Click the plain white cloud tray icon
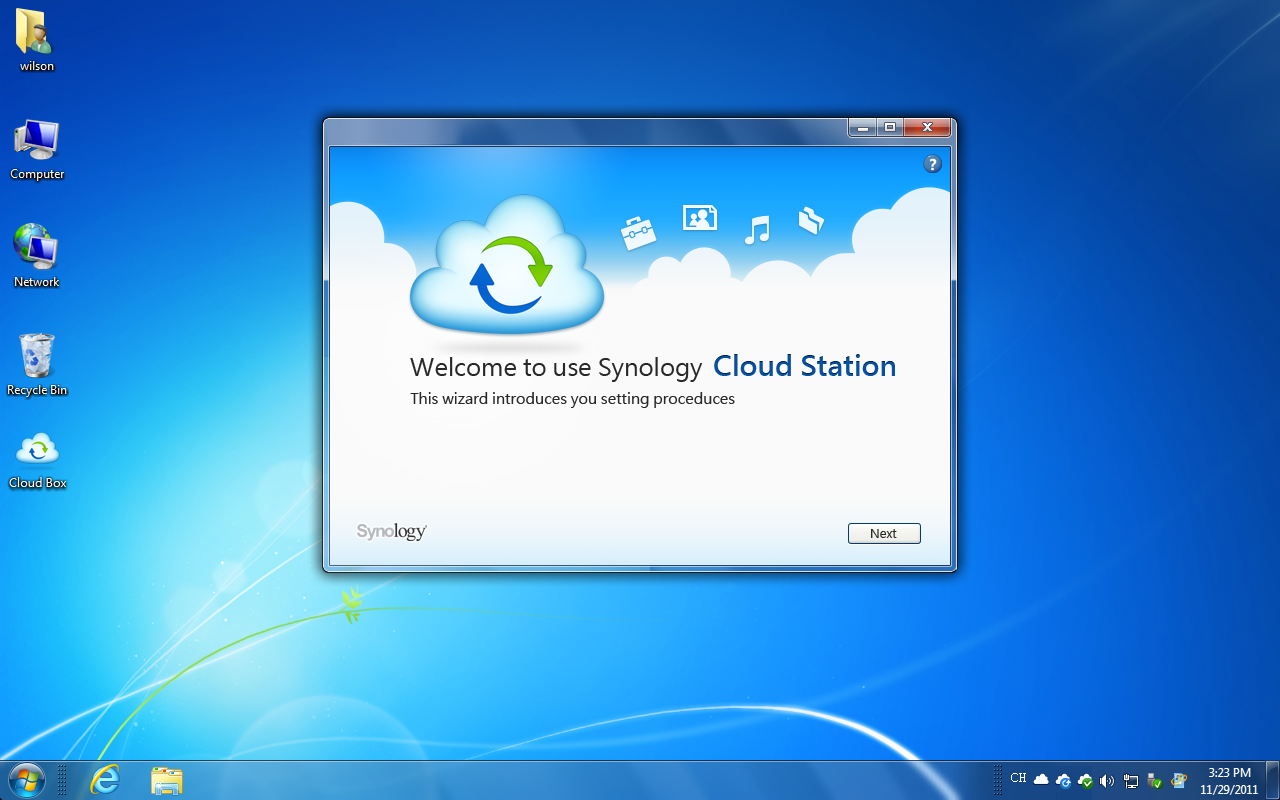The width and height of the screenshot is (1280, 800). coord(1041,780)
